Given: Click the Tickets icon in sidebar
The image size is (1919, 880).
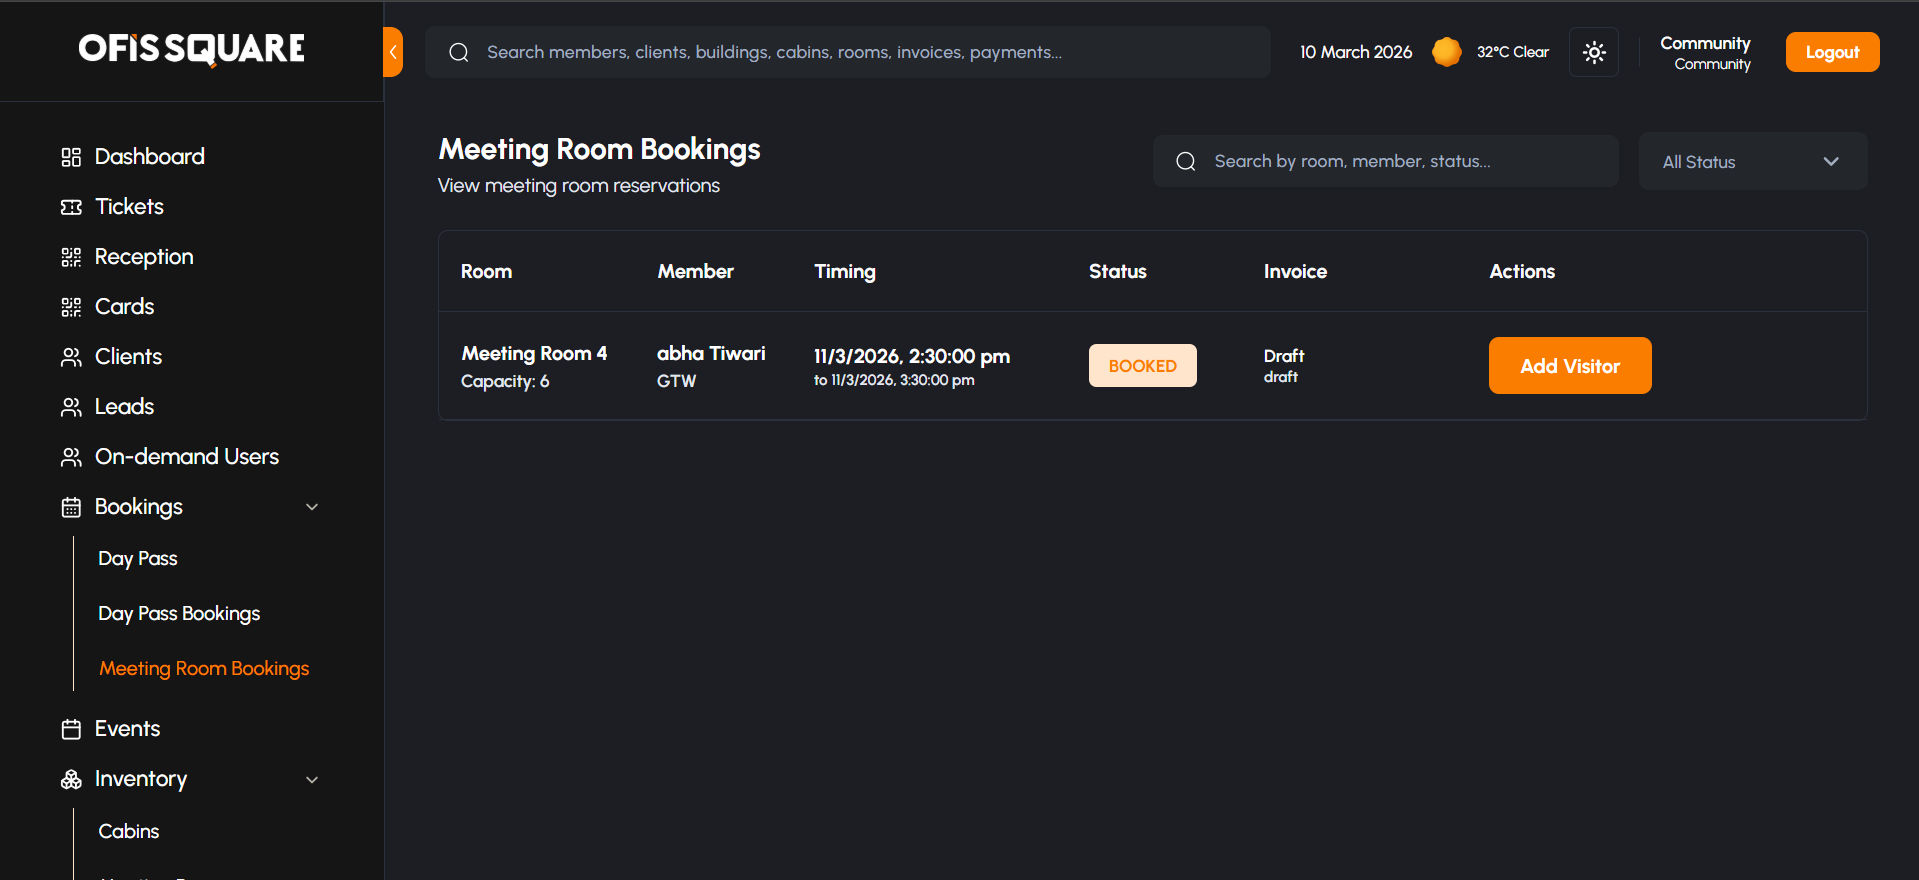Looking at the screenshot, I should pos(71,207).
